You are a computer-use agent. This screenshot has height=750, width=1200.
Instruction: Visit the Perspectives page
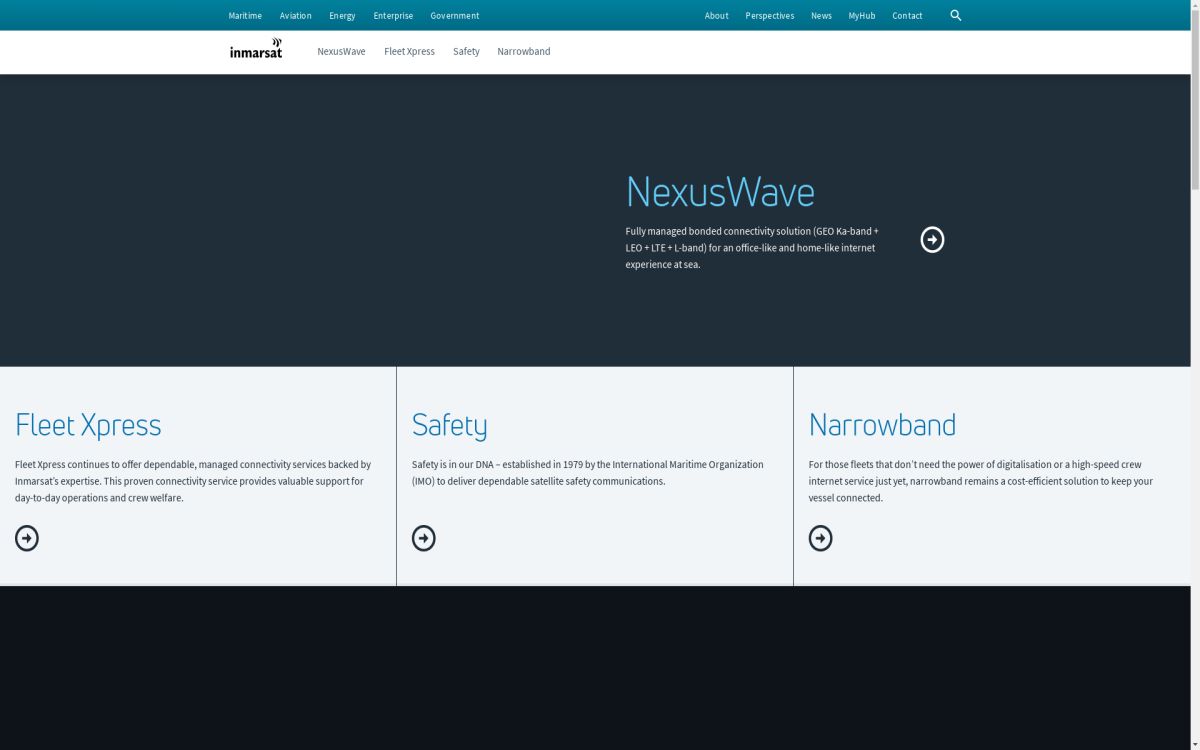tap(769, 16)
